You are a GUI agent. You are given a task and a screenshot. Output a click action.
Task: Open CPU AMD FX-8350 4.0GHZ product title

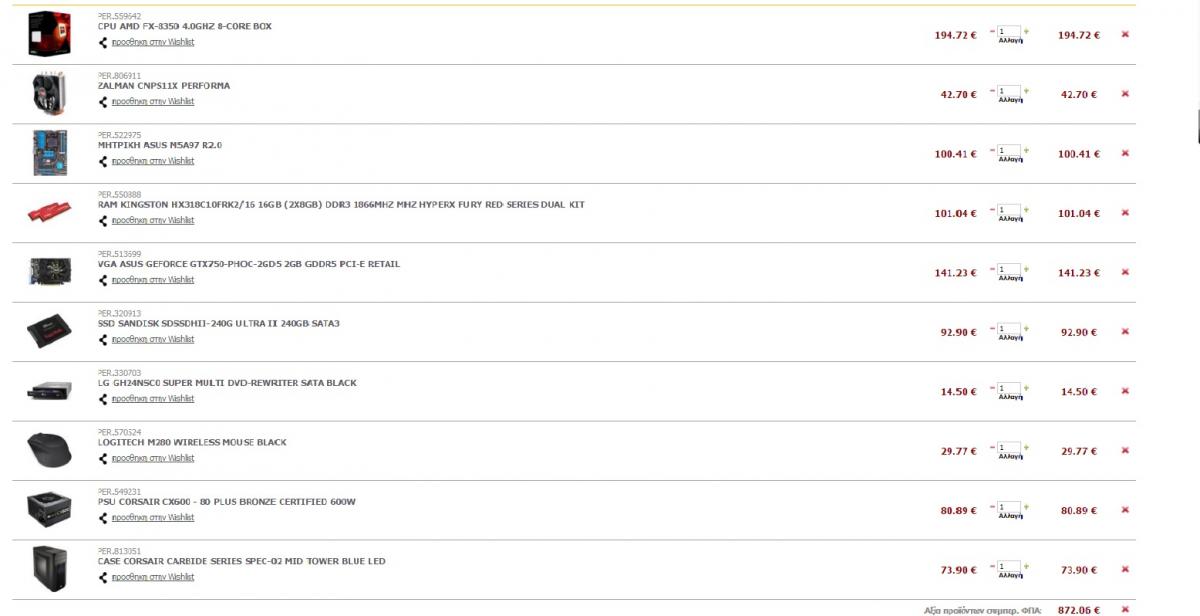pos(185,26)
